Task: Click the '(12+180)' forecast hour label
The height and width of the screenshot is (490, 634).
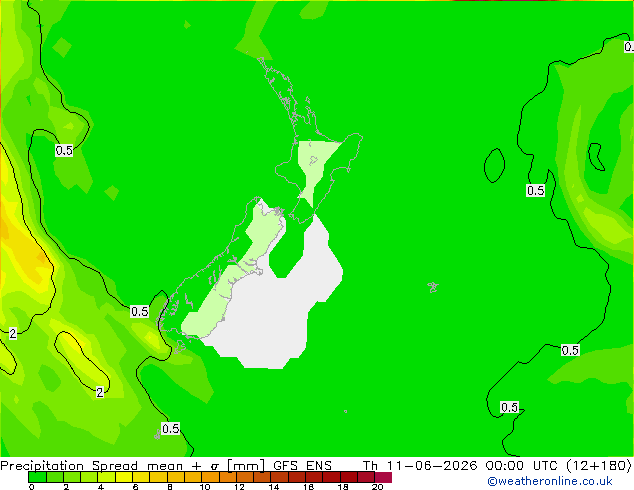Action: 599,465
